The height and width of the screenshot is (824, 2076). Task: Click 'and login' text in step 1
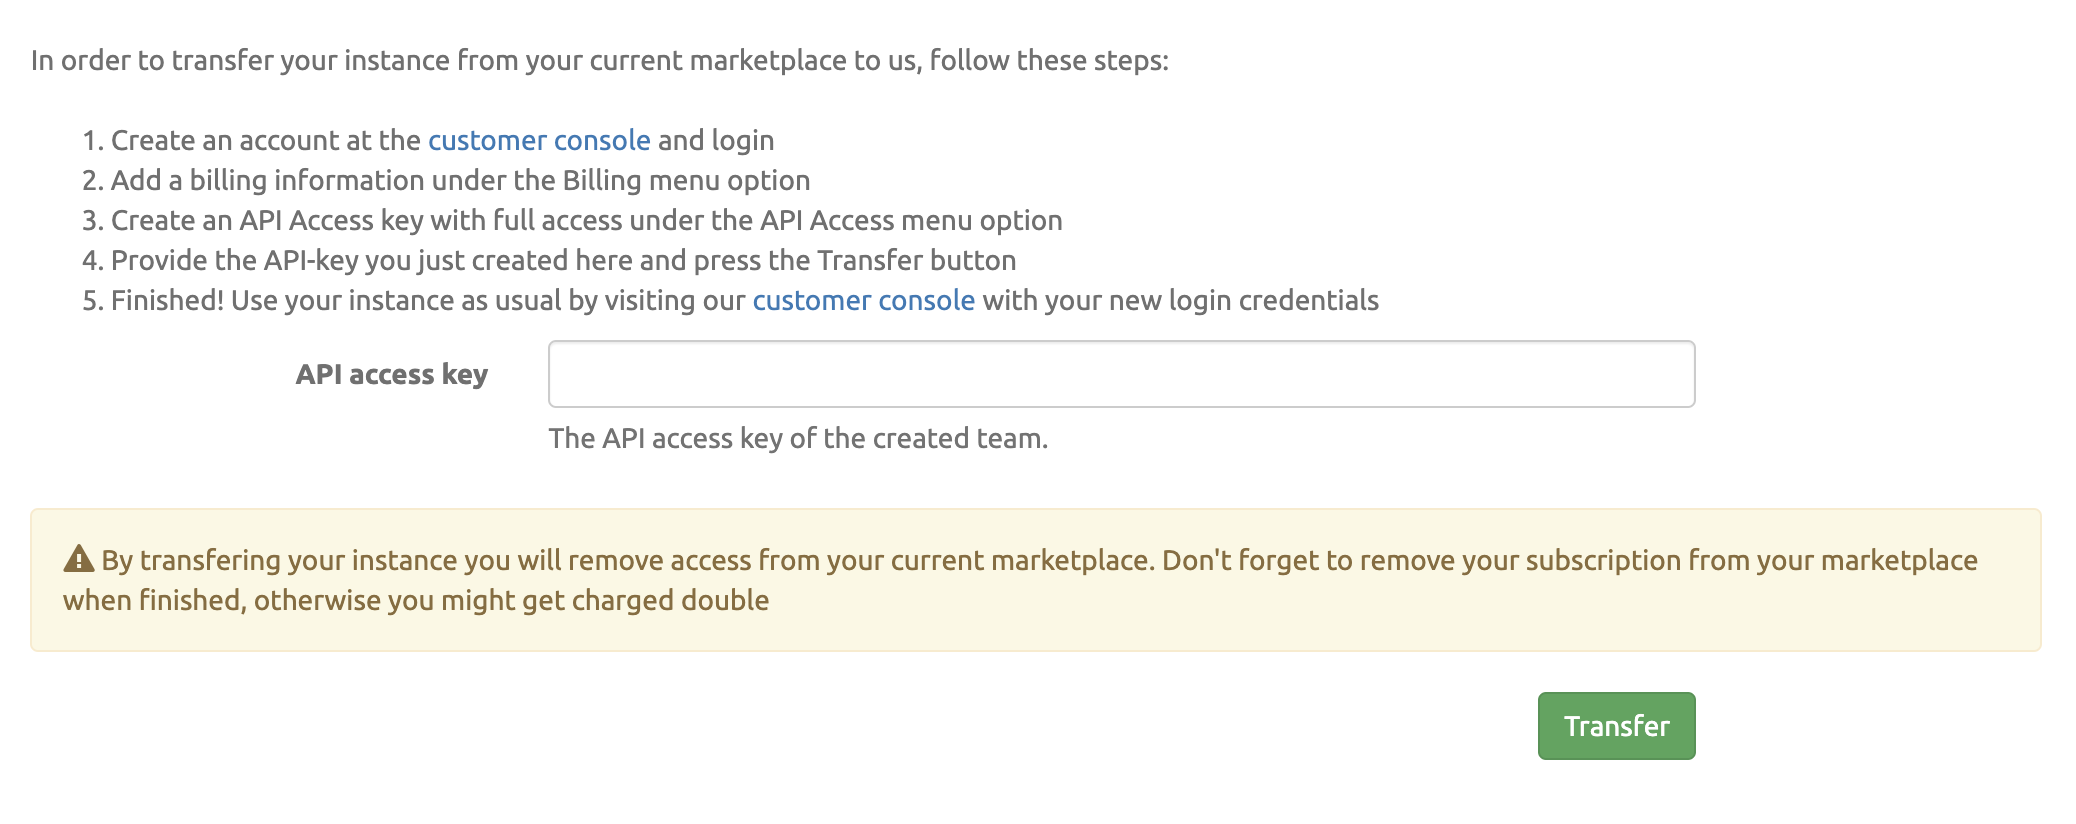pyautogui.click(x=715, y=140)
